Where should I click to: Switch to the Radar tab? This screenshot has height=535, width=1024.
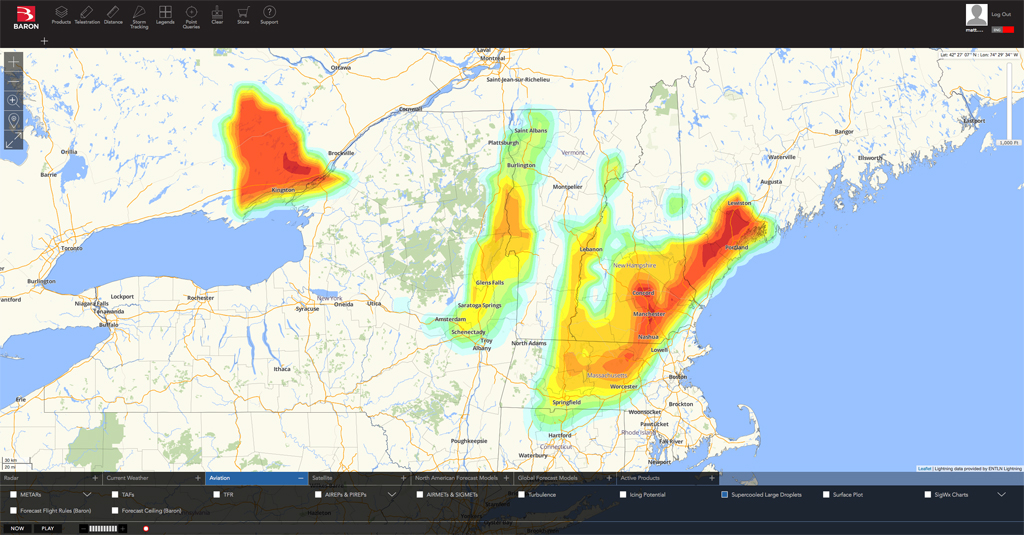pos(51,478)
